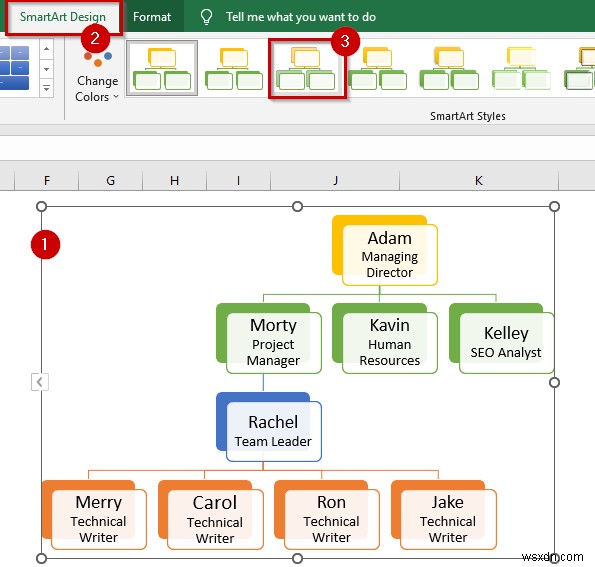The height and width of the screenshot is (567, 595).
Task: Move layouts gallery up one row
Action: pos(46,49)
